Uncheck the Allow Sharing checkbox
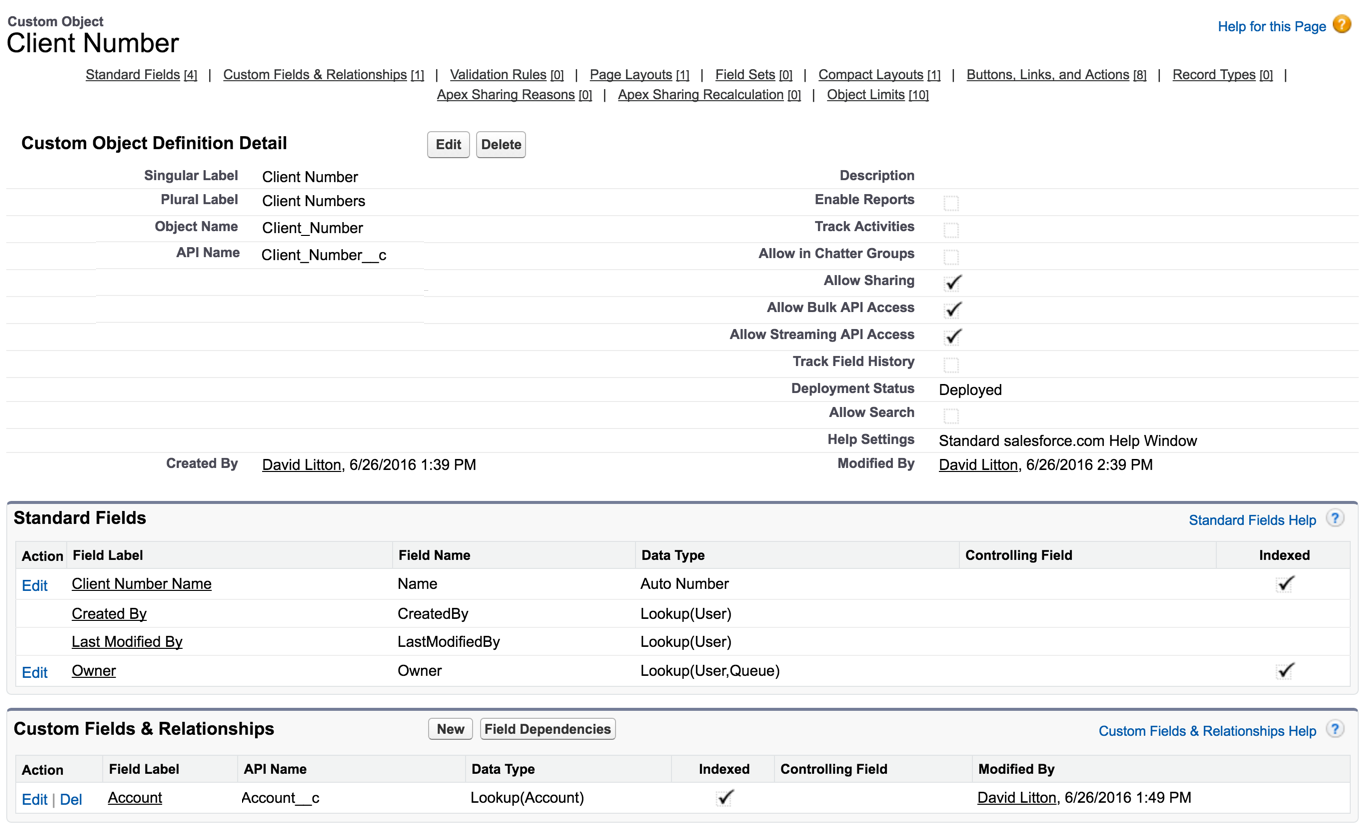Screen dimensions: 1366x829 point(953,283)
